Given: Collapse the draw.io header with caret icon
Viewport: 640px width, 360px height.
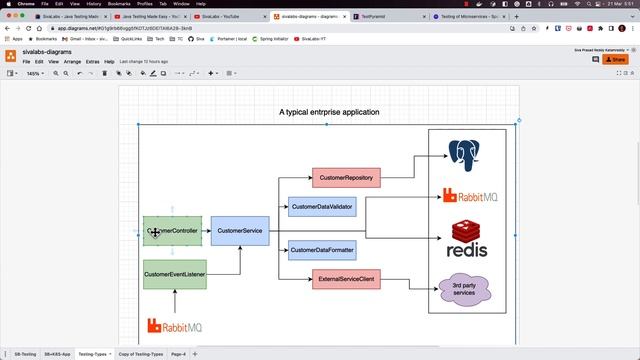Looking at the screenshot, I should click(632, 73).
